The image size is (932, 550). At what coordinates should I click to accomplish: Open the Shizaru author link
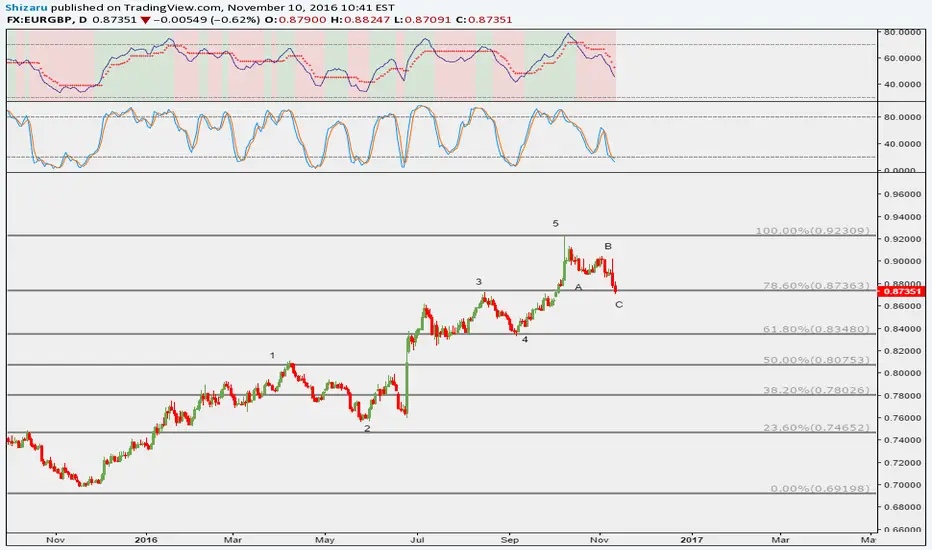(27, 8)
